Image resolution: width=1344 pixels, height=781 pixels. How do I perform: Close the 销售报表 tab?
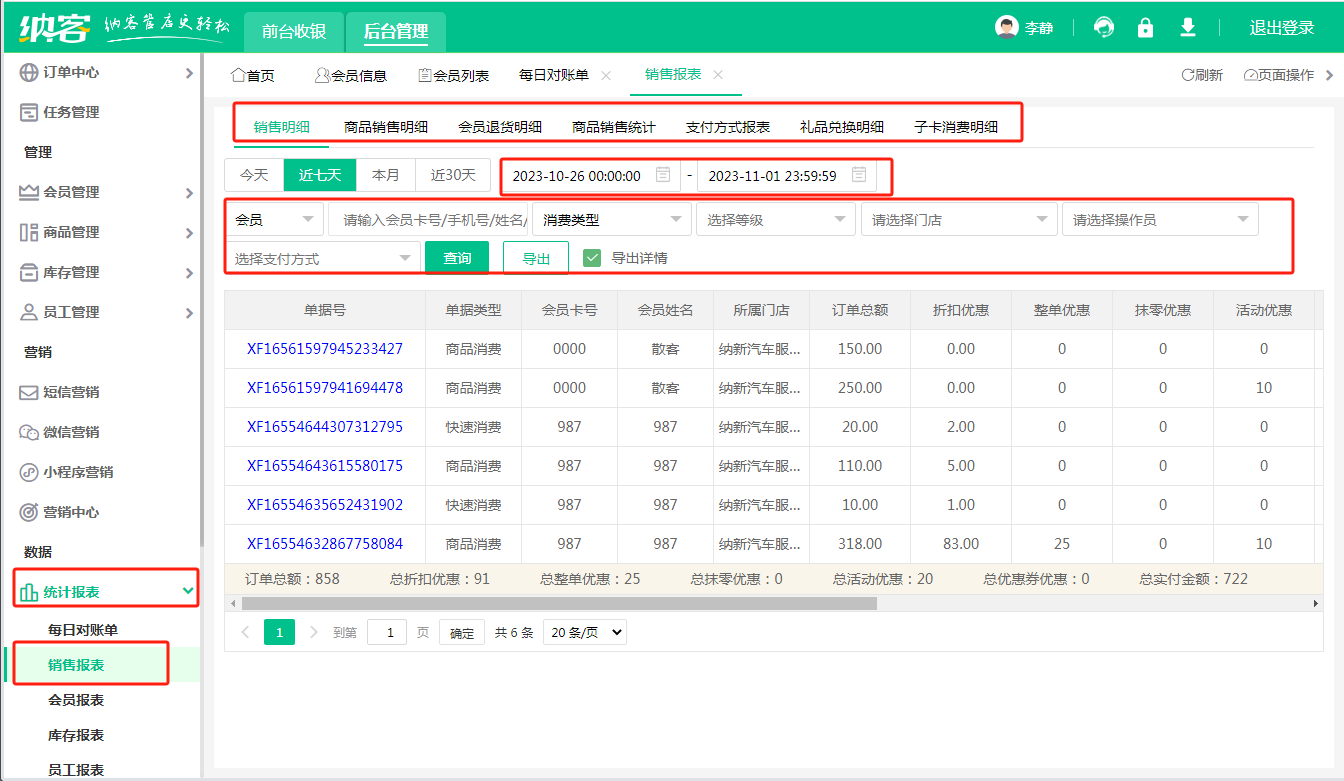718,75
